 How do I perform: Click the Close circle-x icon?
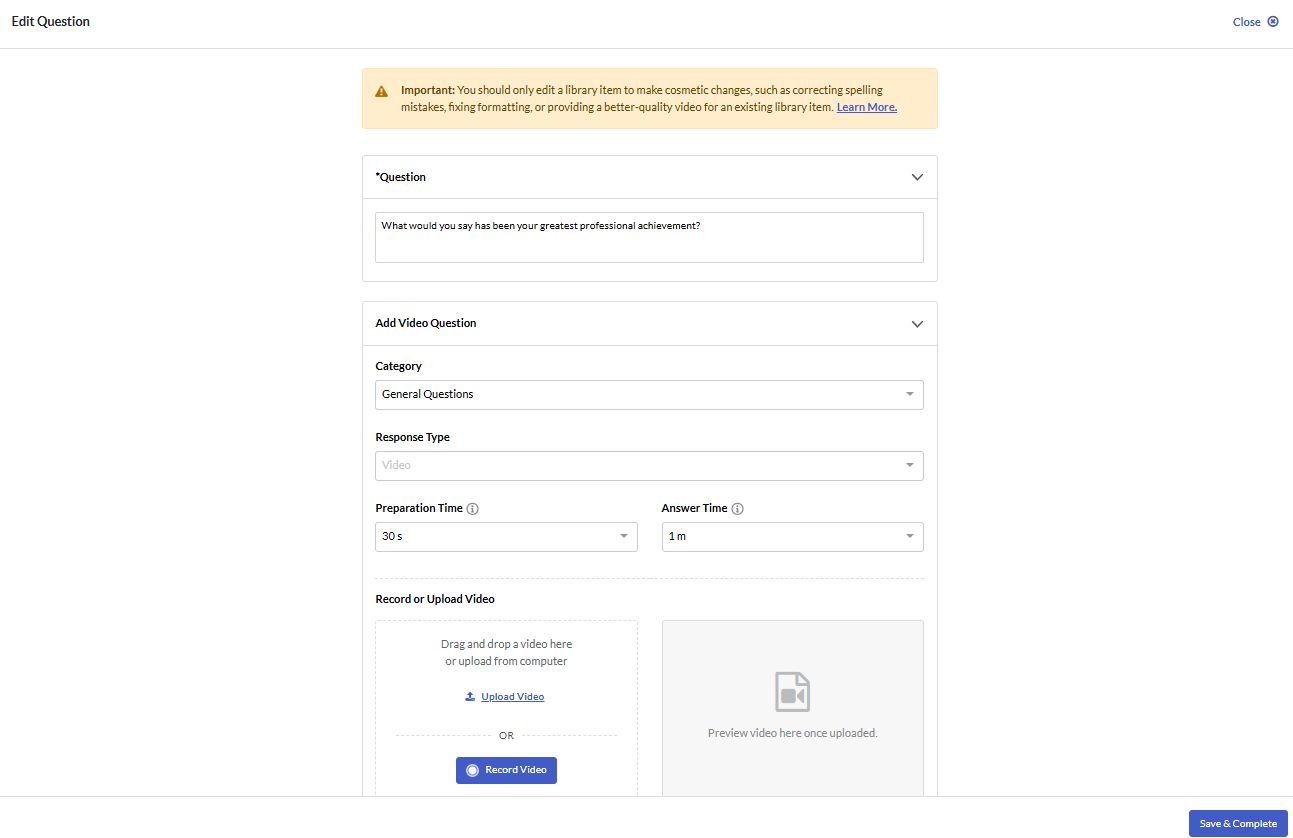(x=1273, y=22)
